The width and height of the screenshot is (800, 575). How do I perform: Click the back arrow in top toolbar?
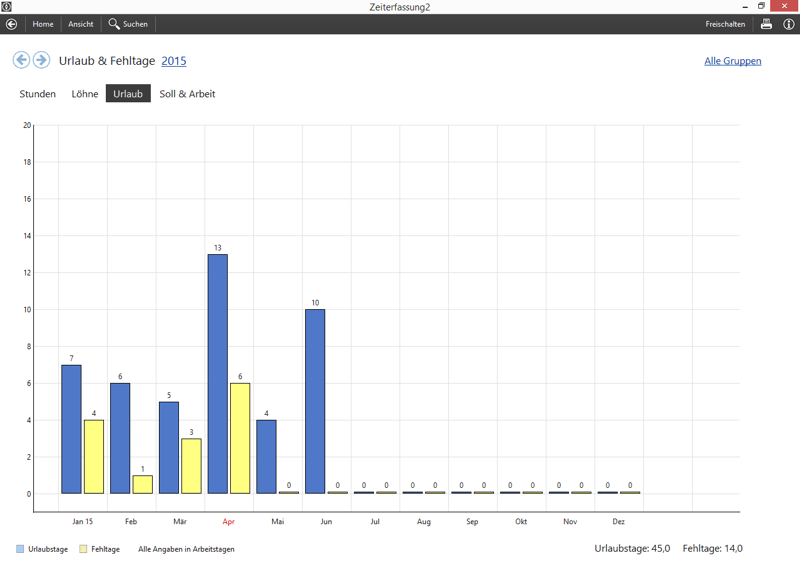click(x=12, y=24)
